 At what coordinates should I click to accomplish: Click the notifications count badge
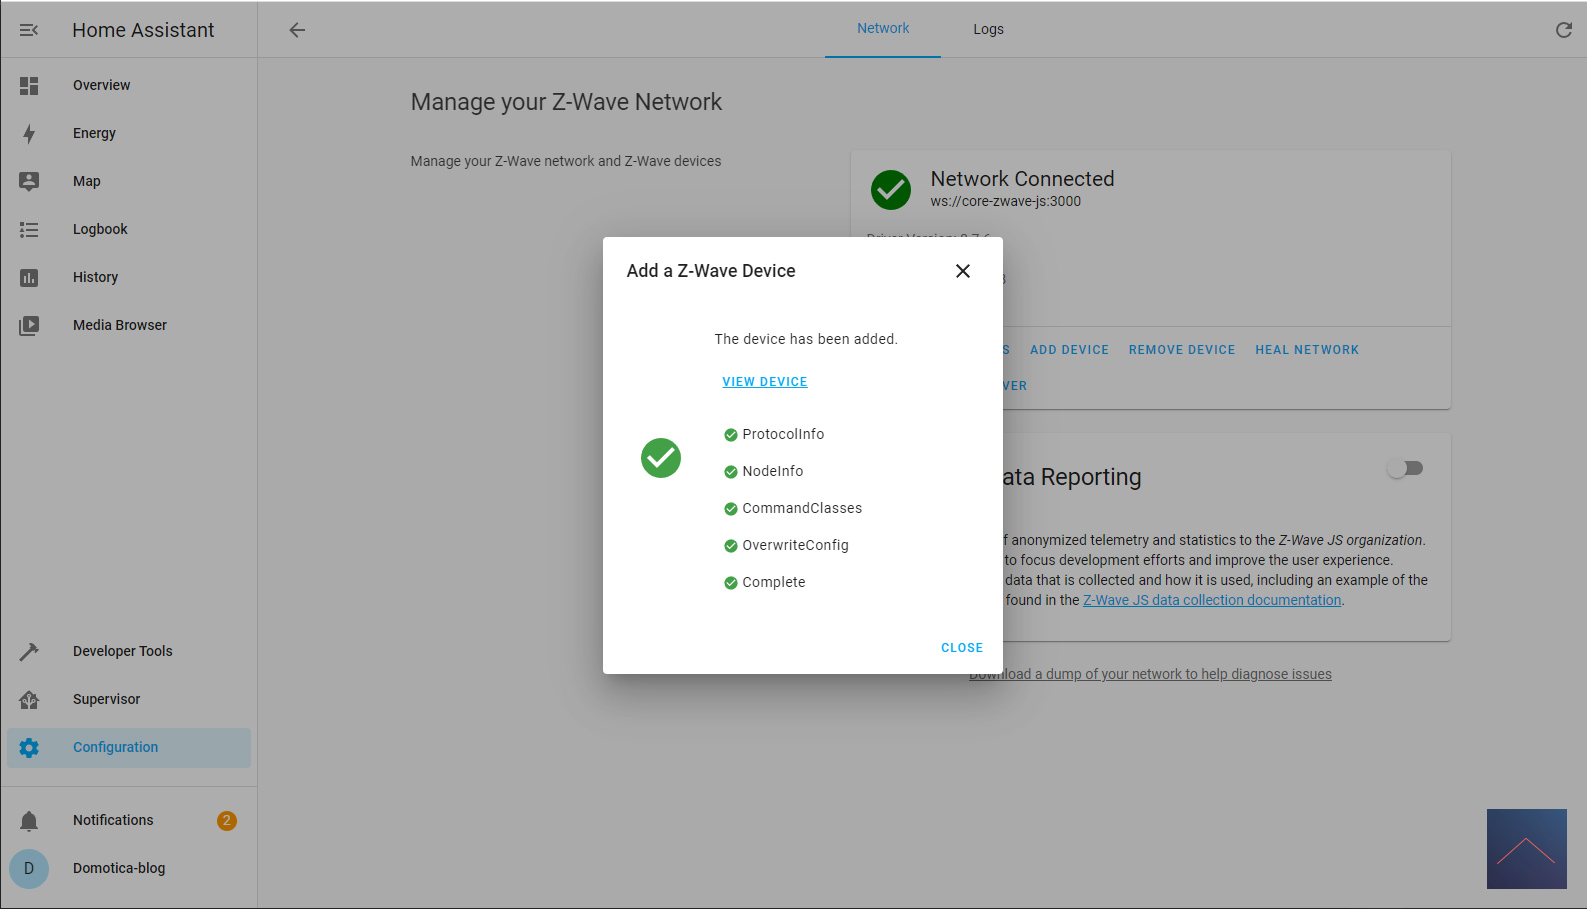[x=227, y=821]
